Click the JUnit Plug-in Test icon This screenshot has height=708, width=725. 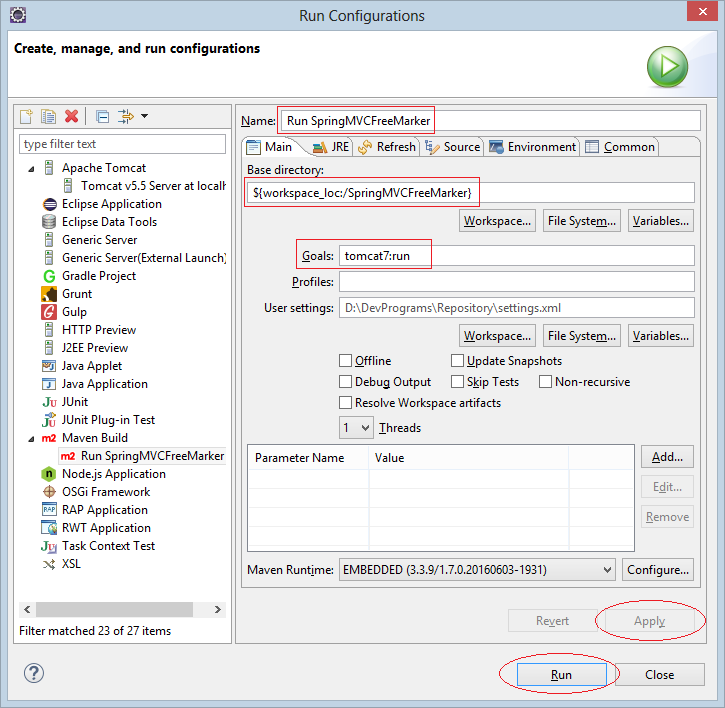tap(49, 420)
